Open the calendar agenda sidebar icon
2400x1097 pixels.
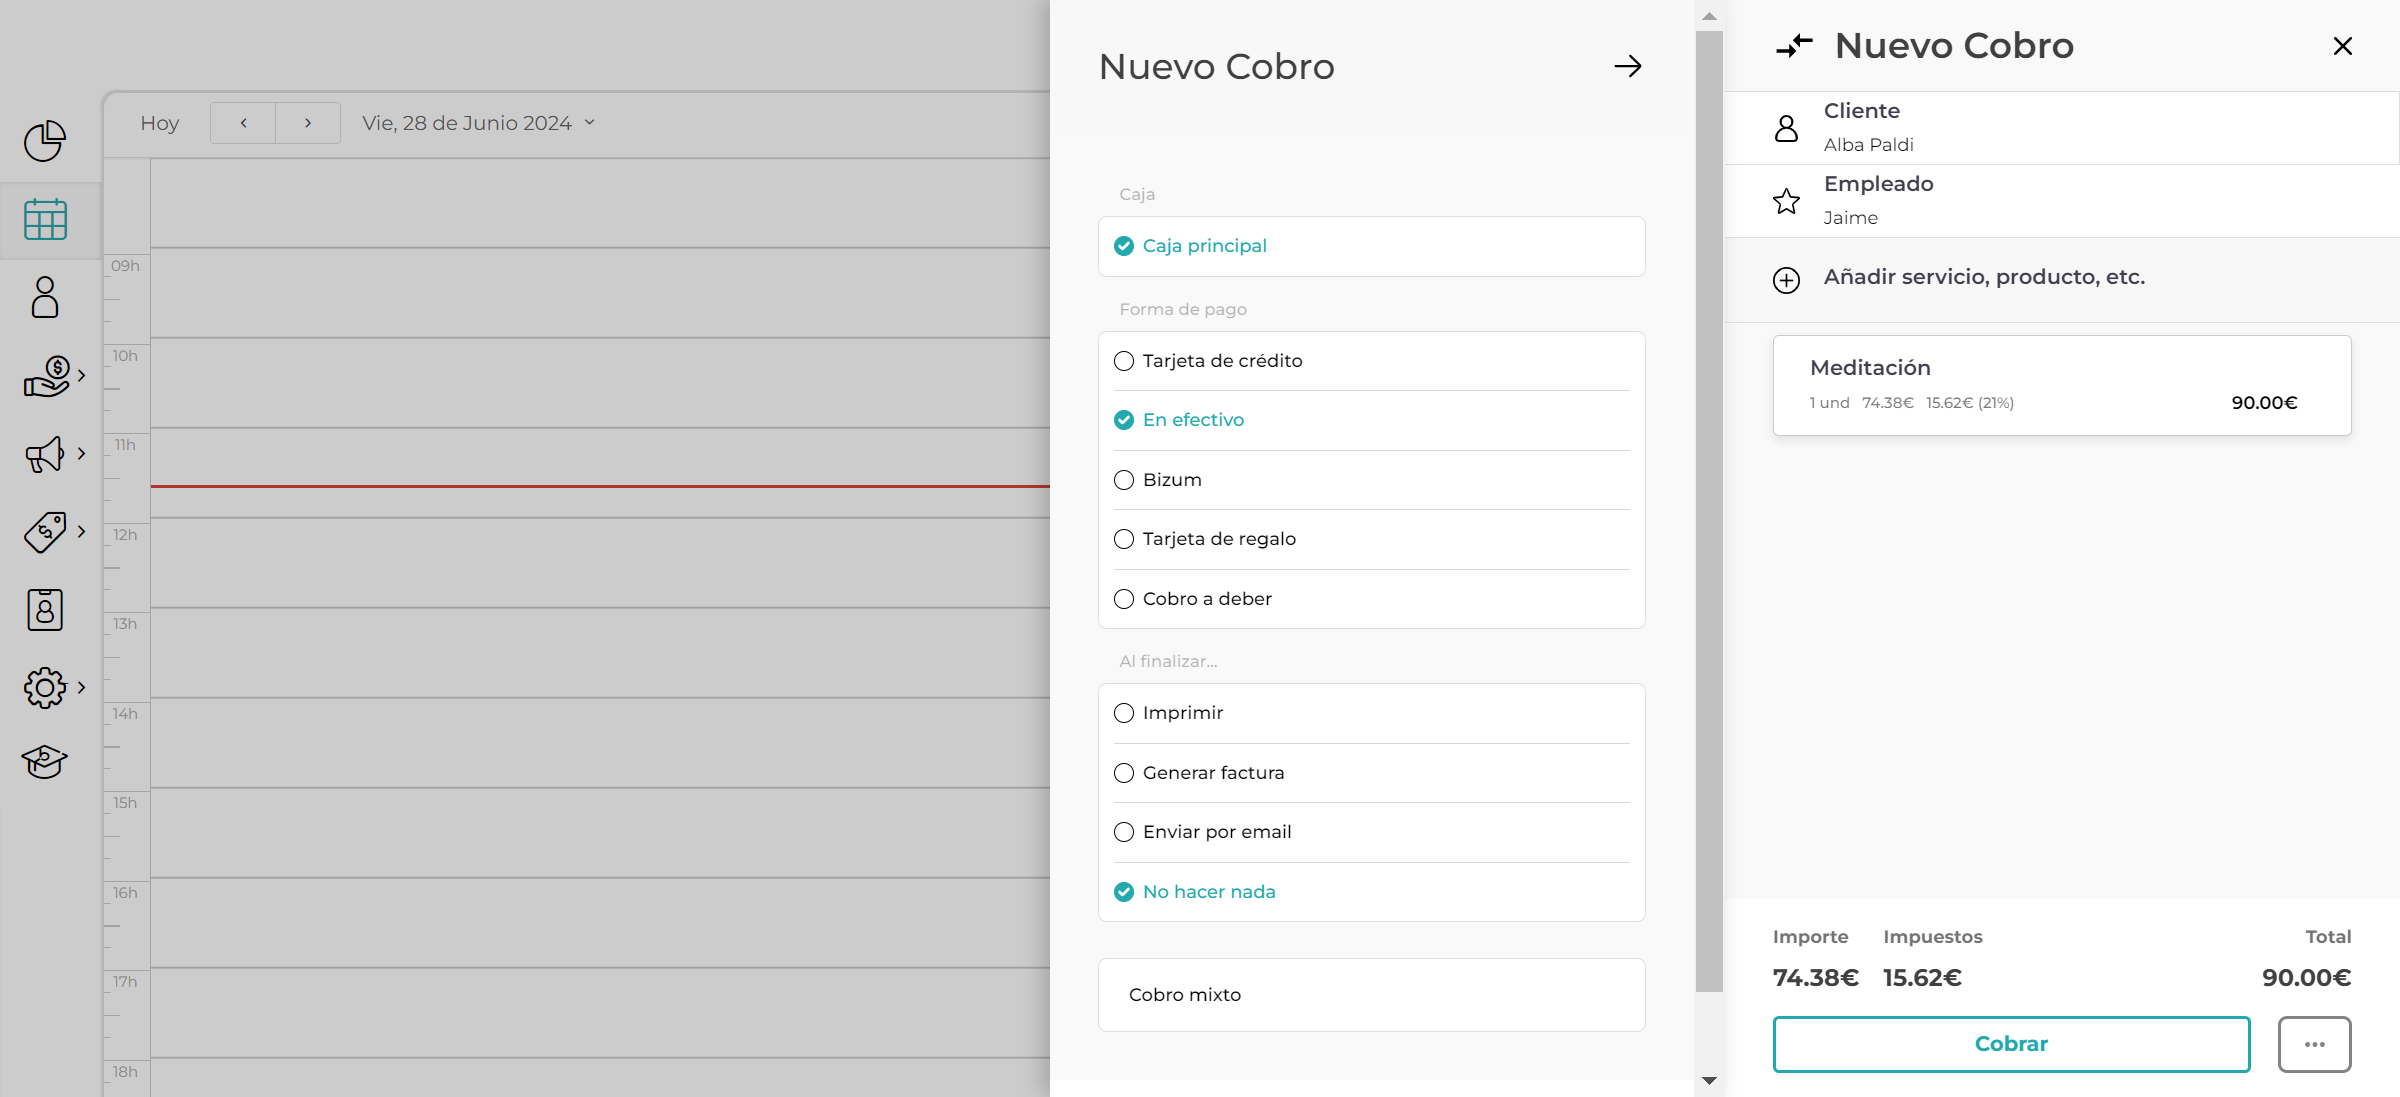[x=45, y=219]
